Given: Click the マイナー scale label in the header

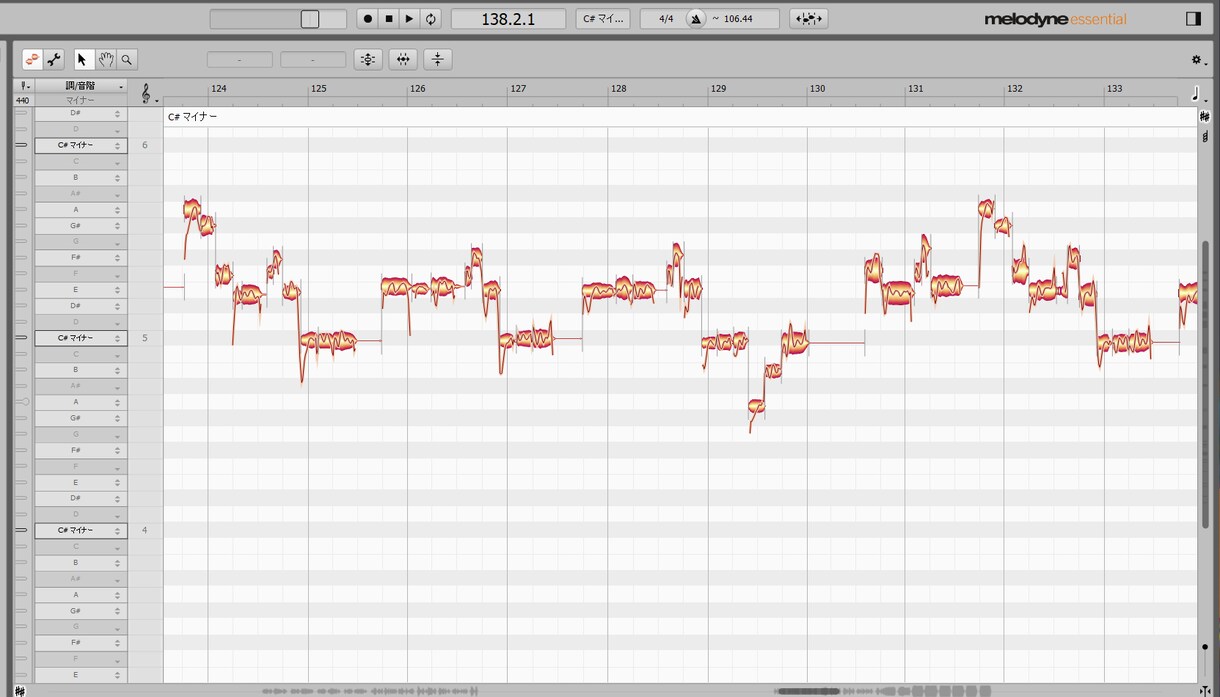Looking at the screenshot, I should [x=81, y=100].
